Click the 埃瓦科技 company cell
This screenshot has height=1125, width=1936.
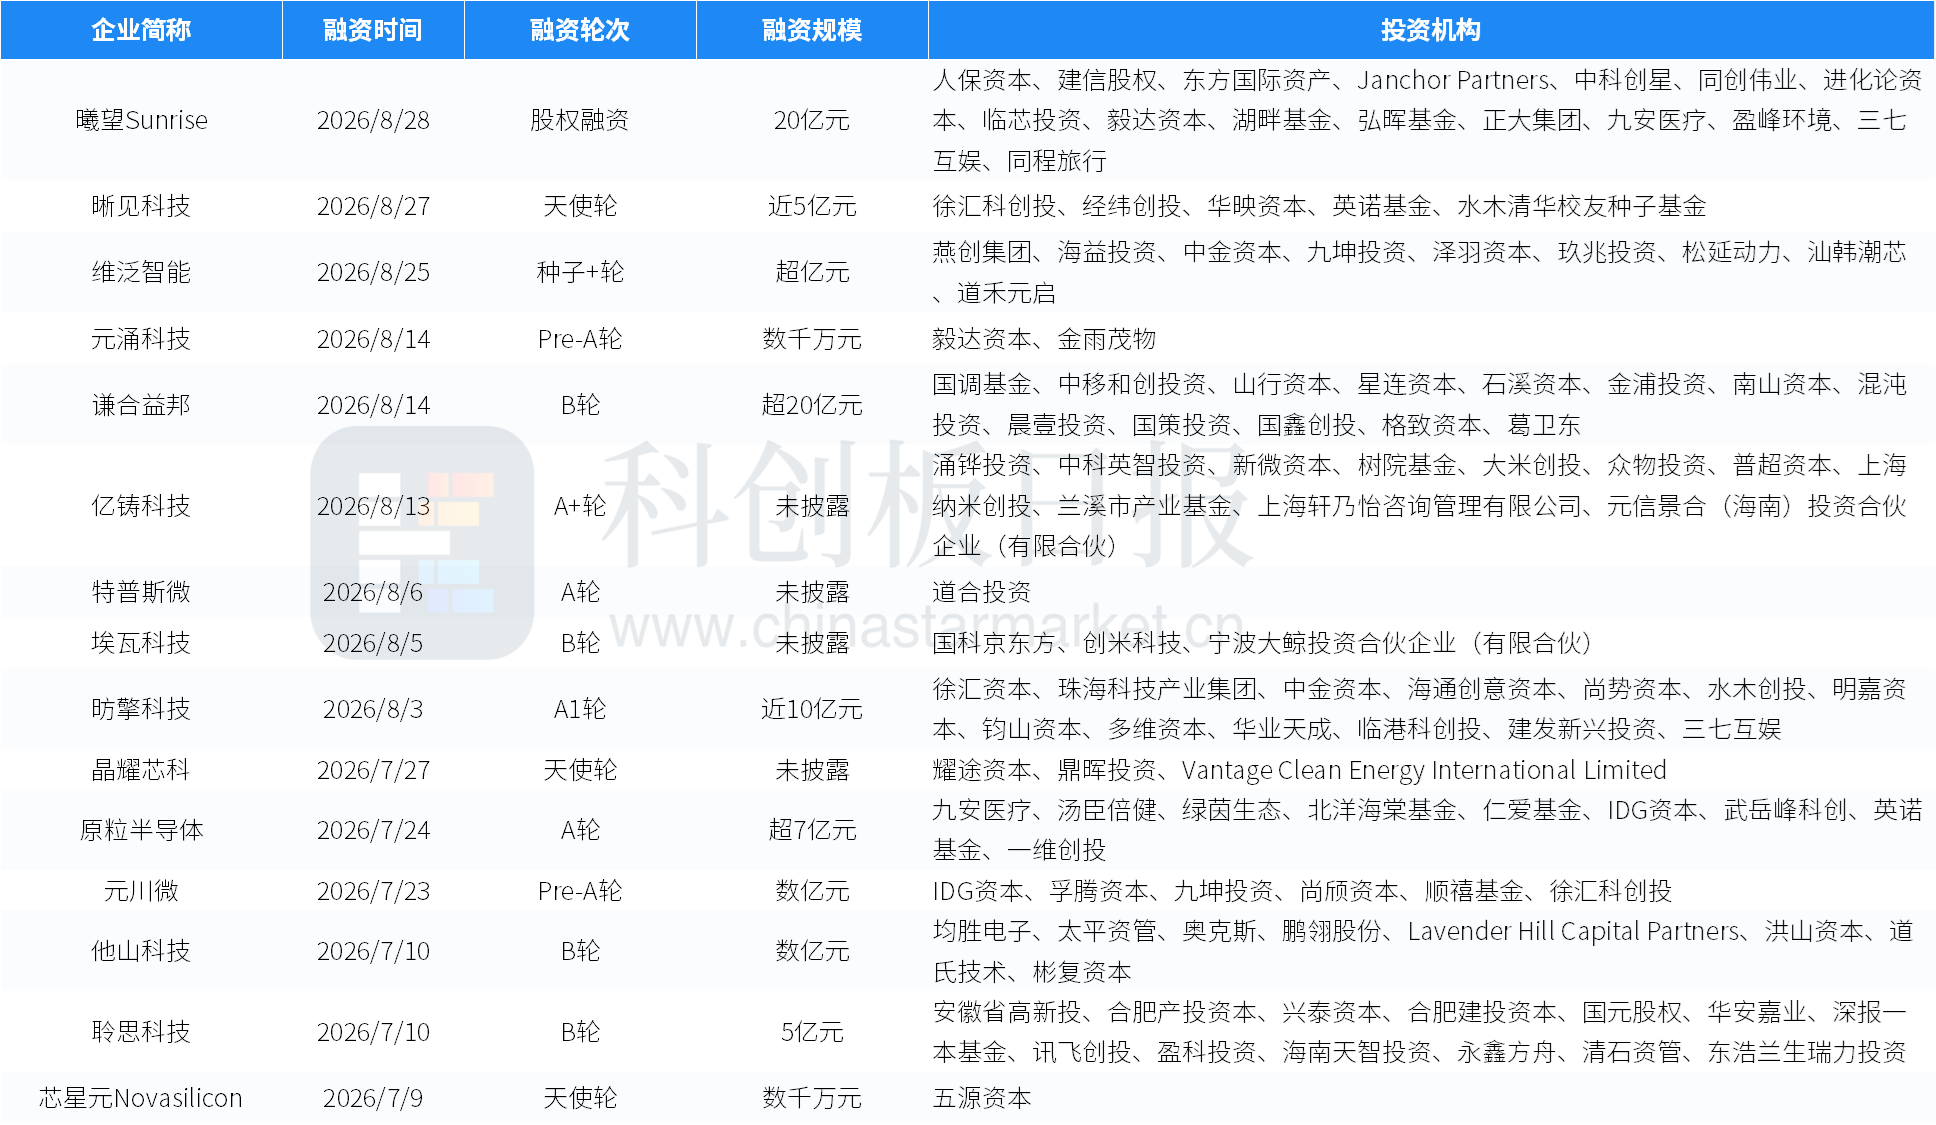[x=141, y=643]
